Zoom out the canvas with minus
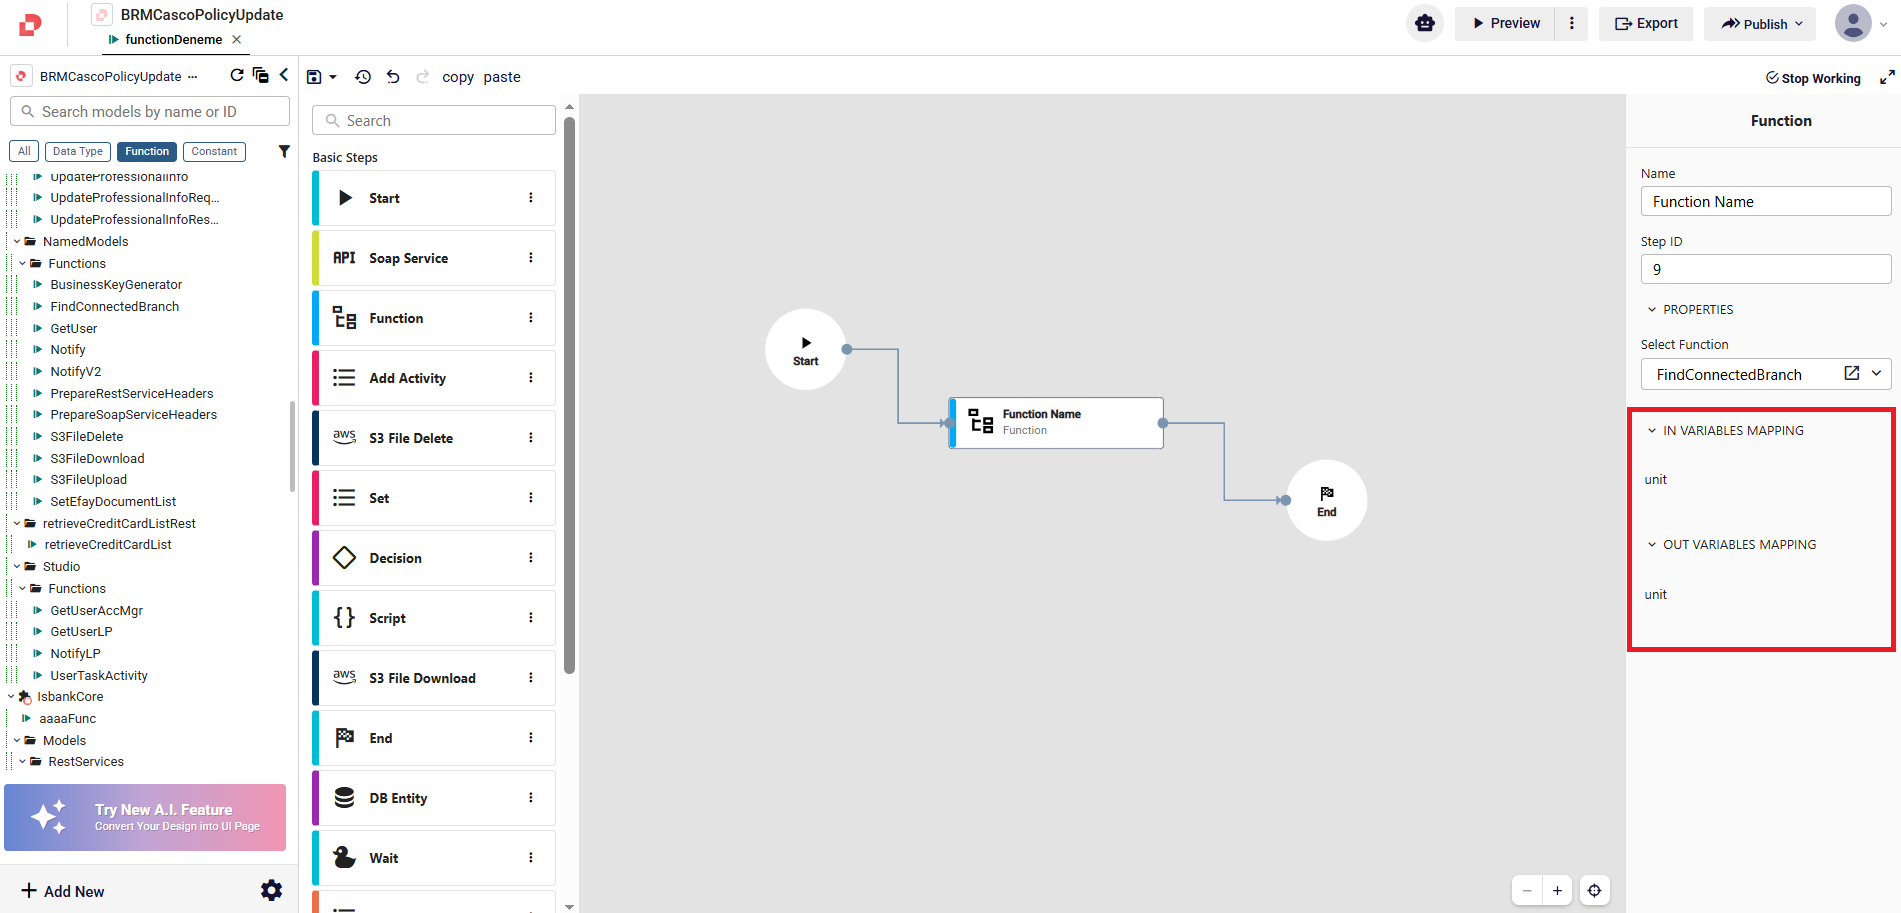Image resolution: width=1901 pixels, height=913 pixels. 1527,890
